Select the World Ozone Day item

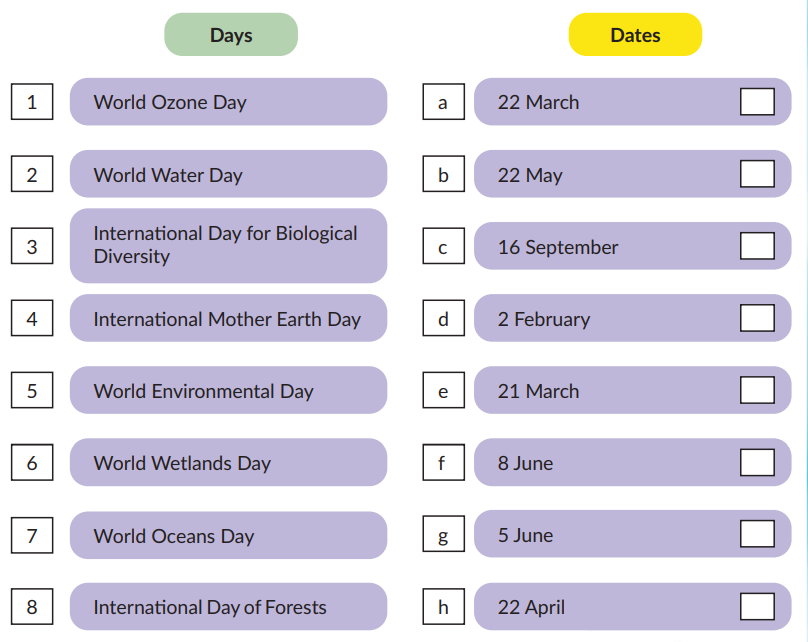[228, 102]
